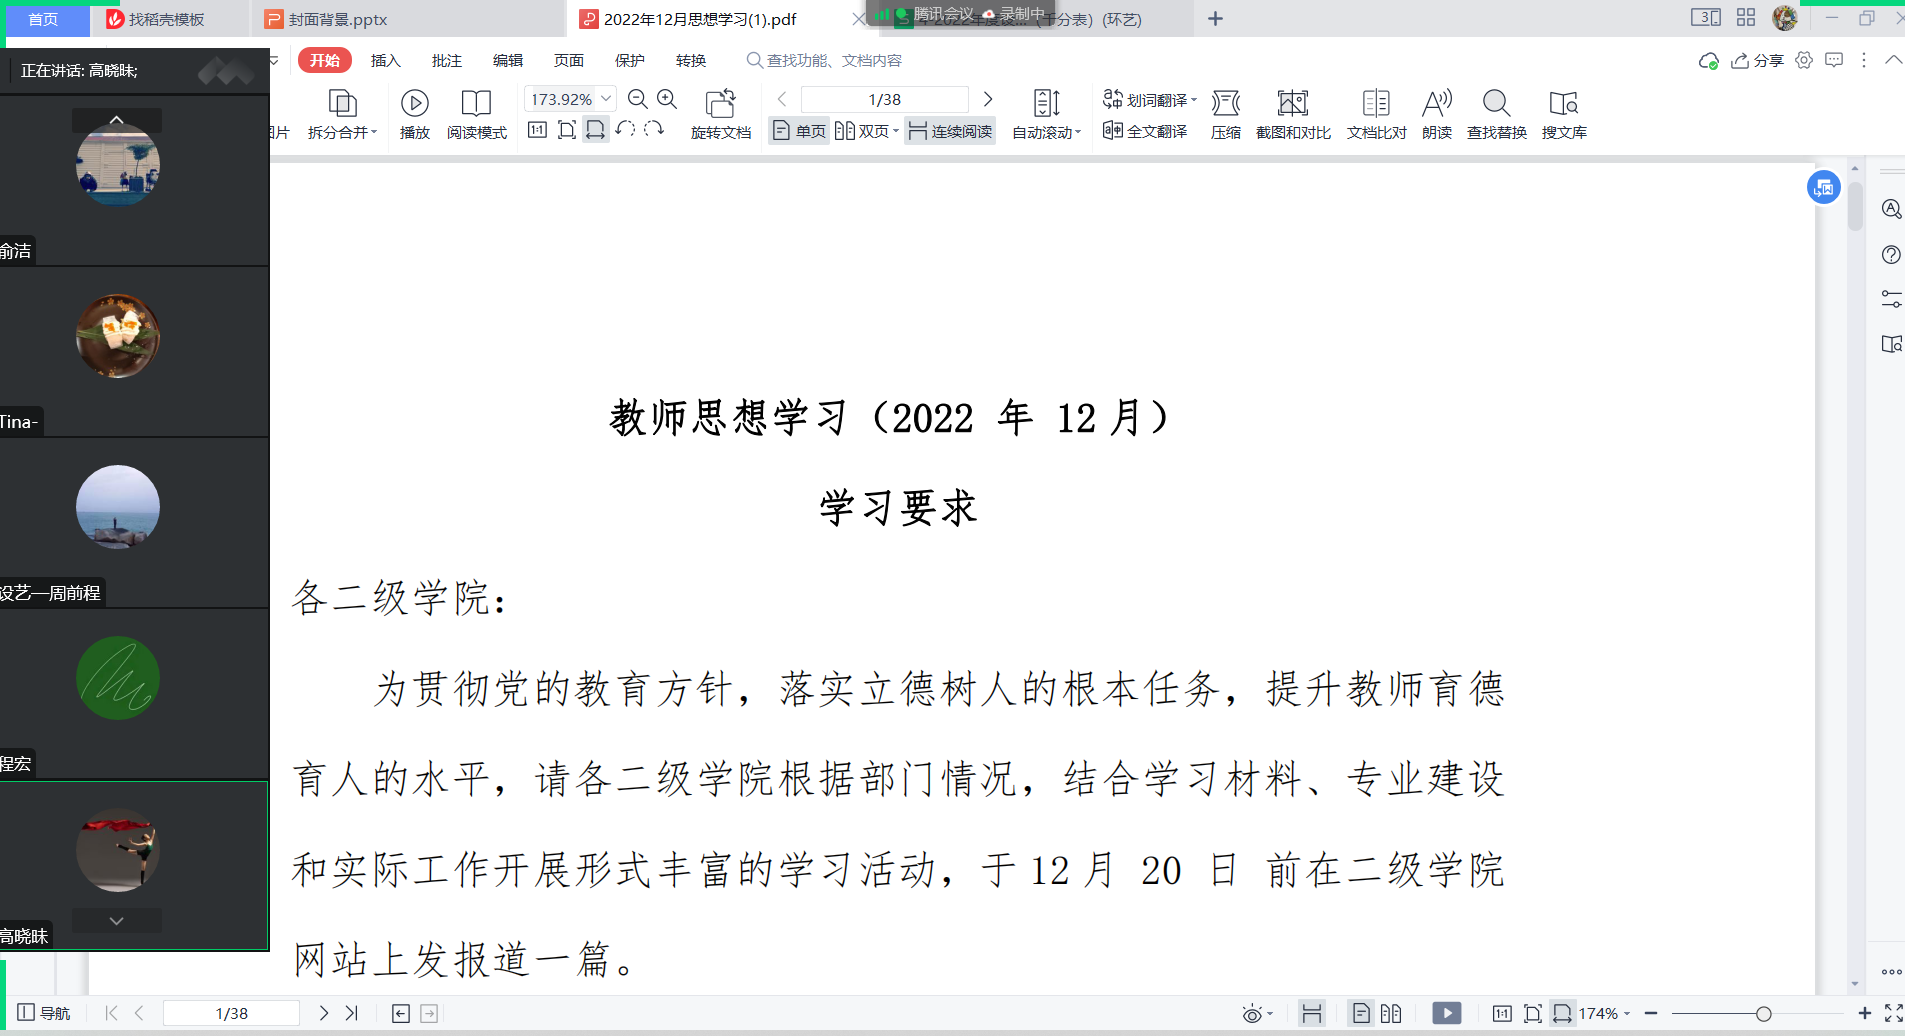Click the 分享 share button
This screenshot has height=1036, width=1905.
[x=1758, y=61]
